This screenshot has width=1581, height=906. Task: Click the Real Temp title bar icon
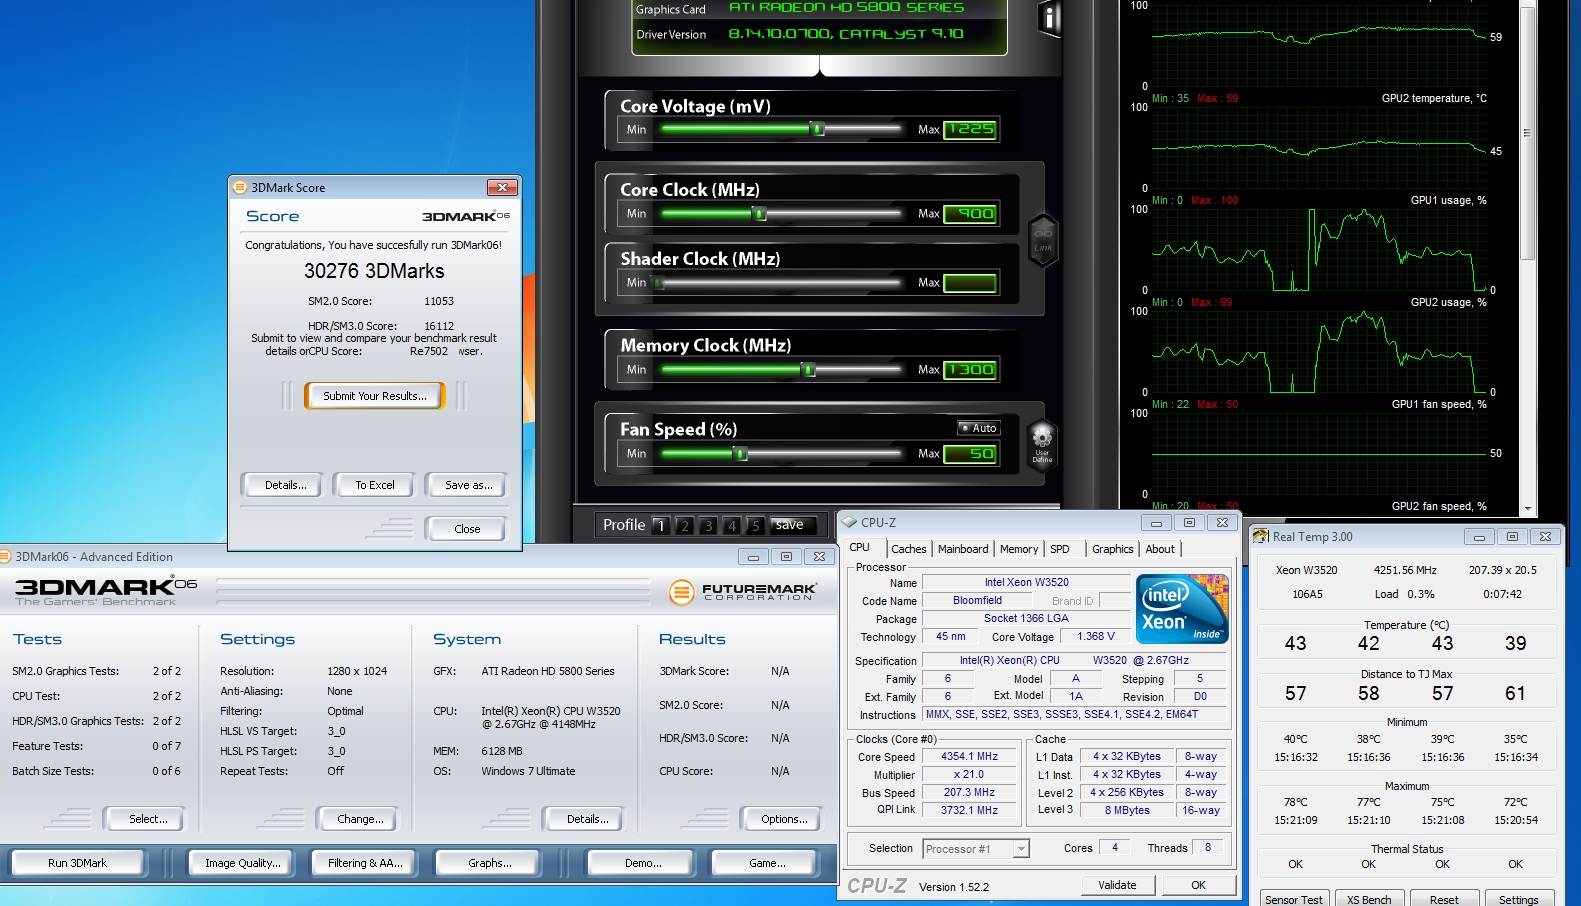pos(1261,536)
